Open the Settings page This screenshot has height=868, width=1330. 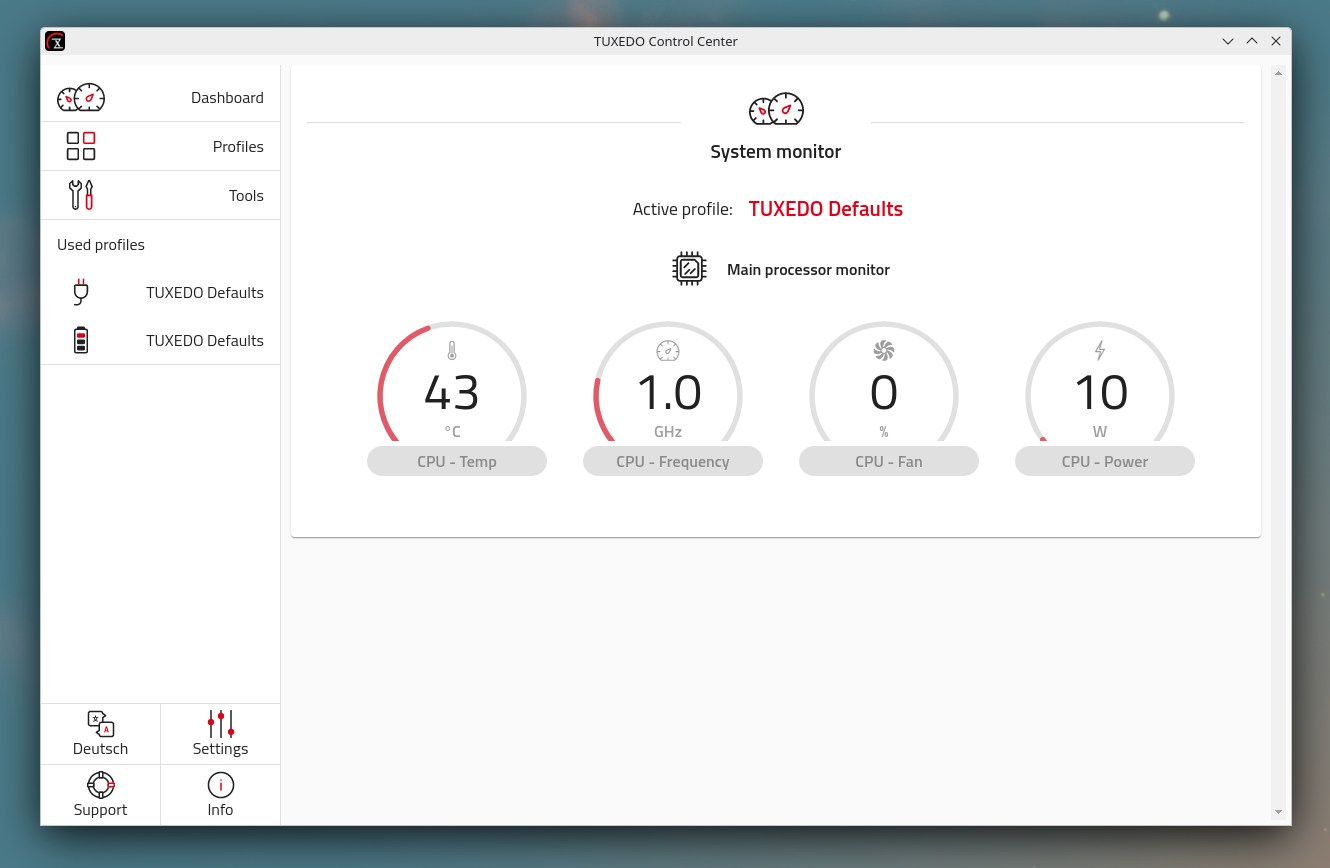[220, 734]
